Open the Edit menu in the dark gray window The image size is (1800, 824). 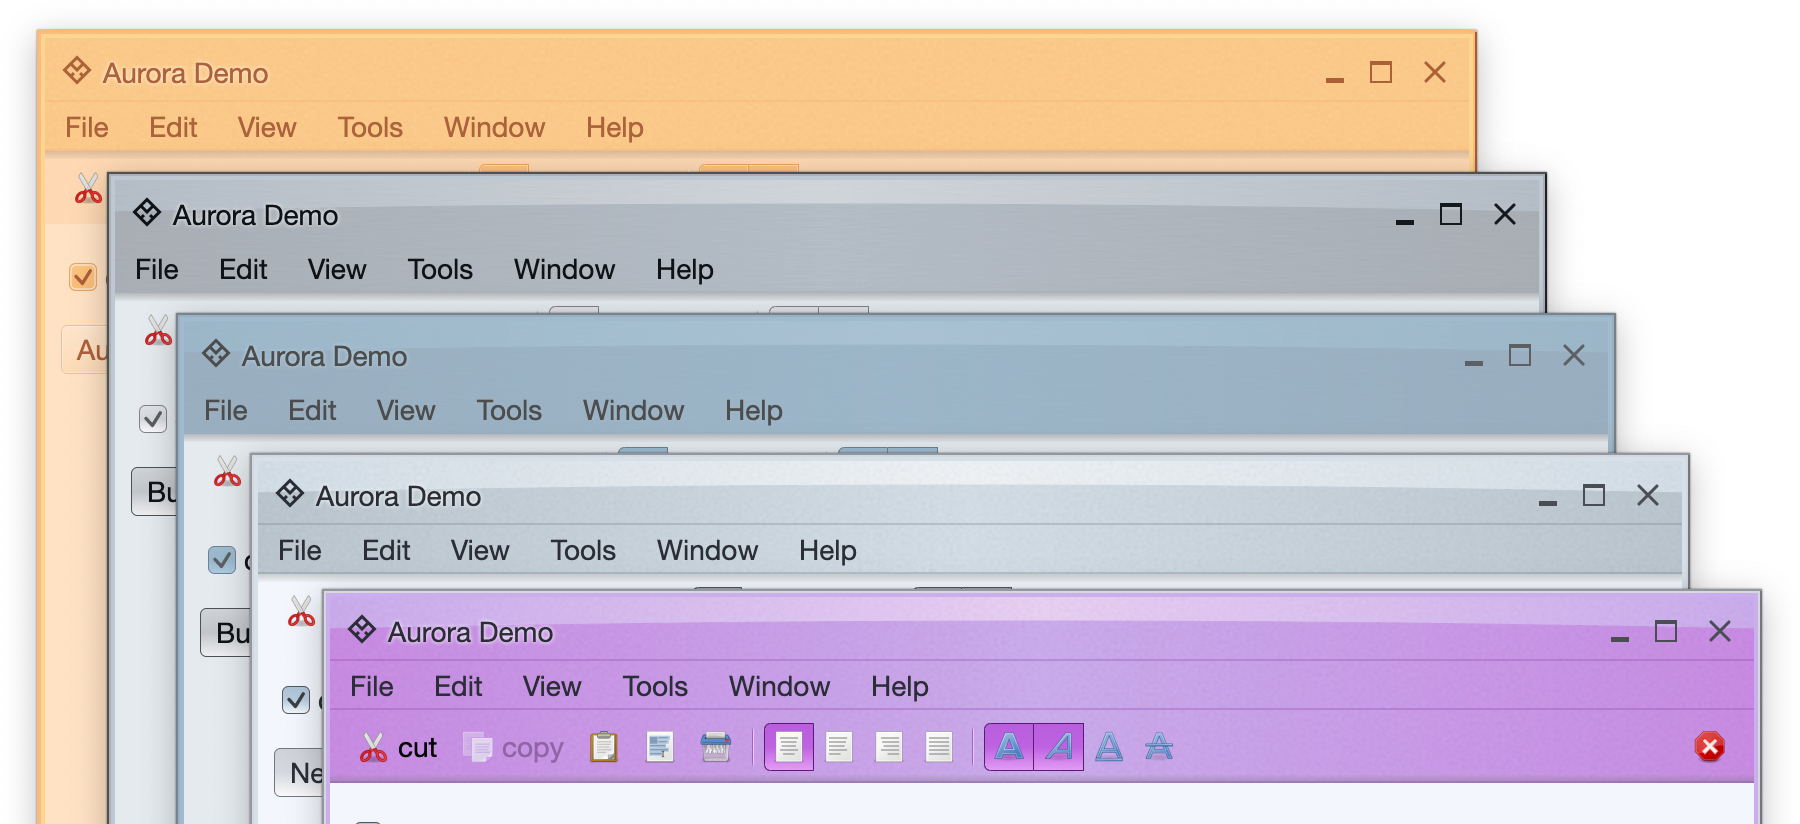pyautogui.click(x=243, y=269)
